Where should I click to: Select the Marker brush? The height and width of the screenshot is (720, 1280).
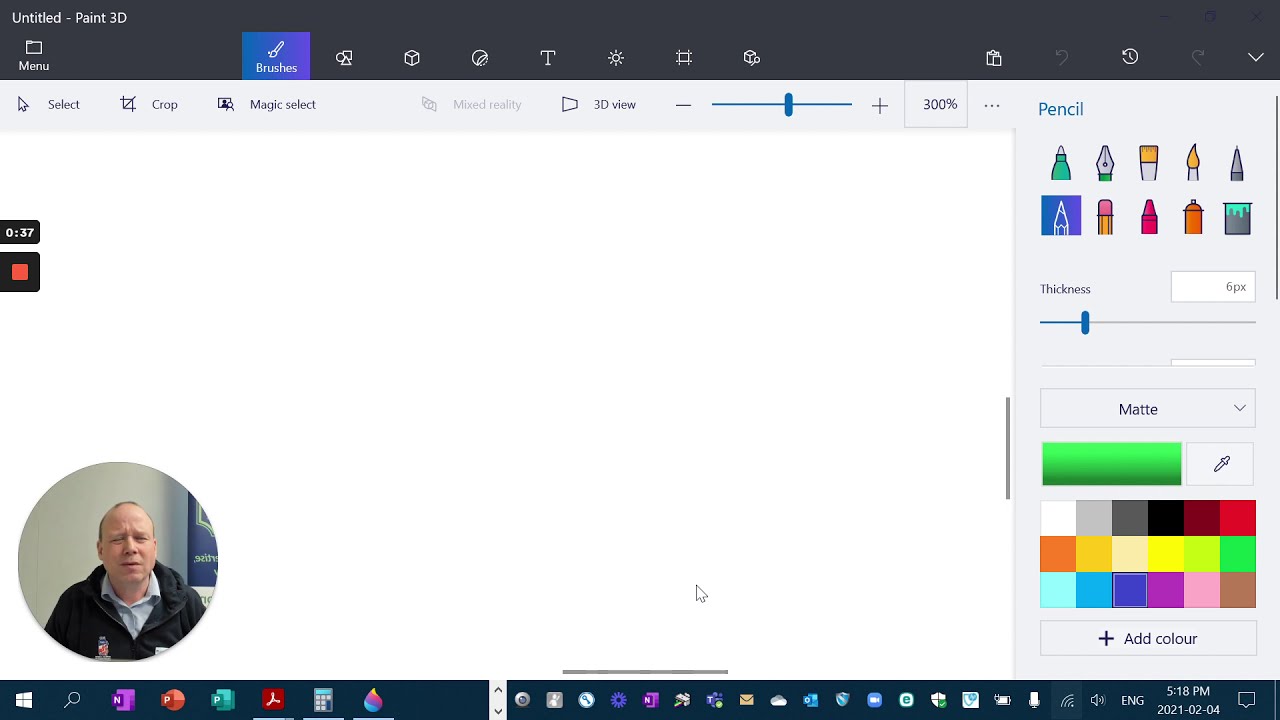pos(1061,163)
